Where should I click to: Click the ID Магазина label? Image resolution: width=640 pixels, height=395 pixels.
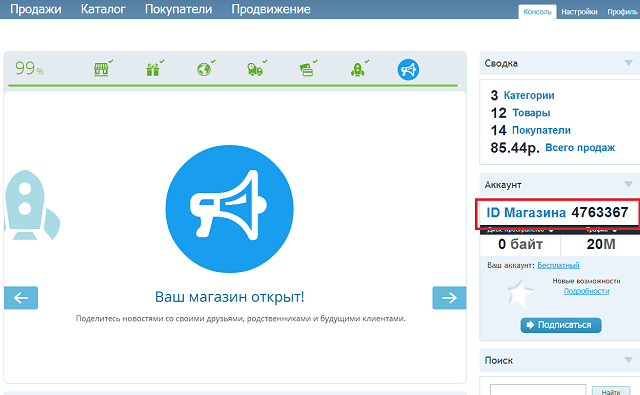click(526, 213)
